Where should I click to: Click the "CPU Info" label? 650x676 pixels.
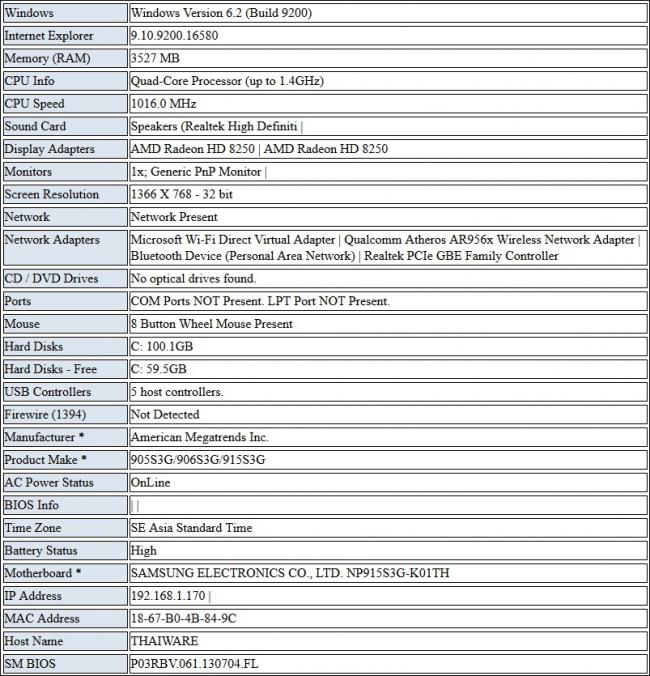click(x=29, y=81)
